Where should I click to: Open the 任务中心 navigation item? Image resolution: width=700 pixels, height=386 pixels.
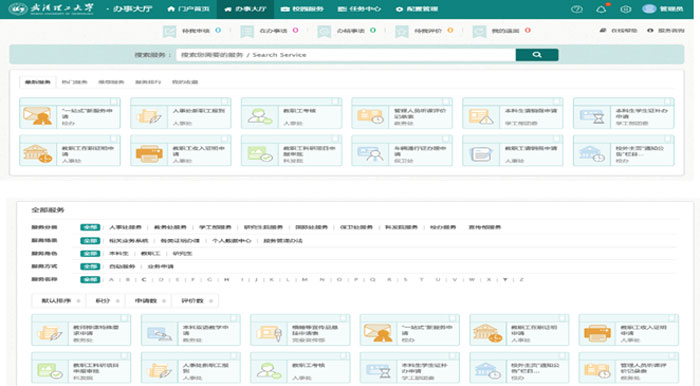pos(359,9)
